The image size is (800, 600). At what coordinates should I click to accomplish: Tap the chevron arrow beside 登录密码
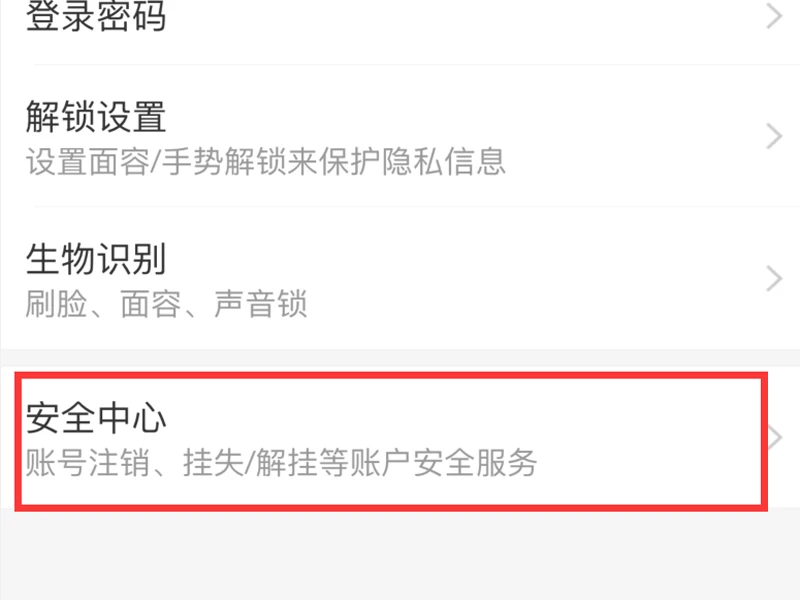774,15
